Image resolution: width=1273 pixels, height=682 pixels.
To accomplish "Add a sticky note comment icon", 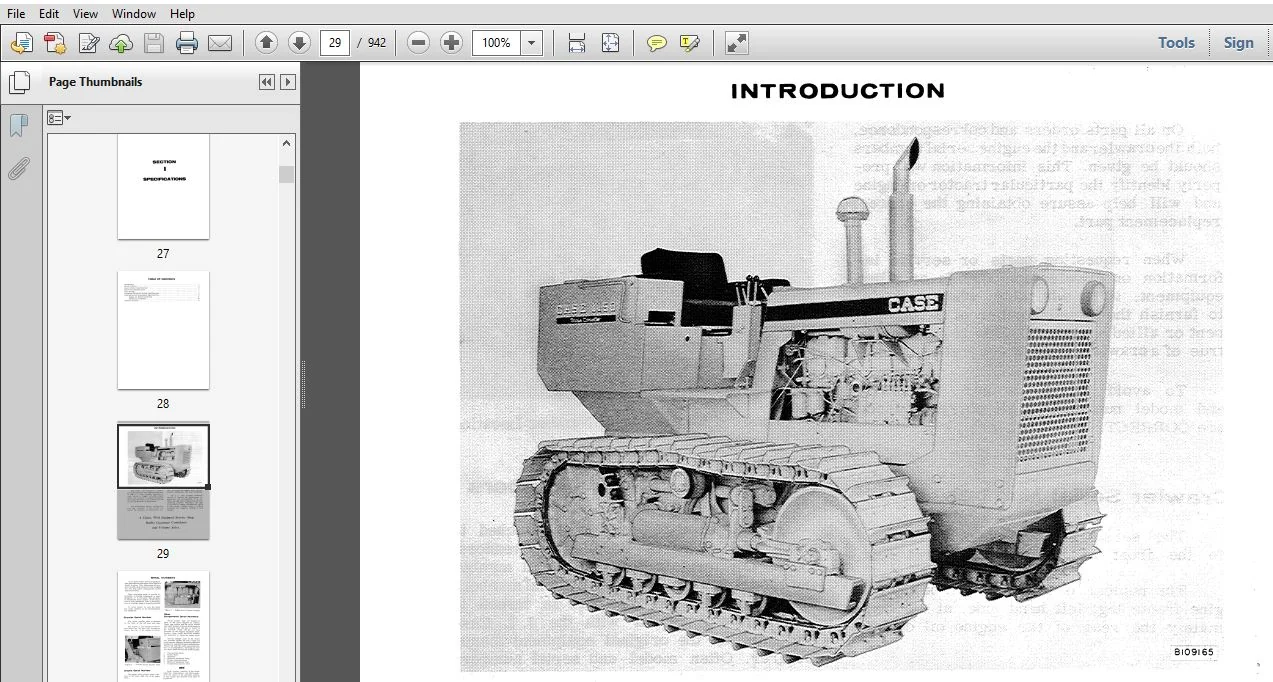I will point(657,43).
